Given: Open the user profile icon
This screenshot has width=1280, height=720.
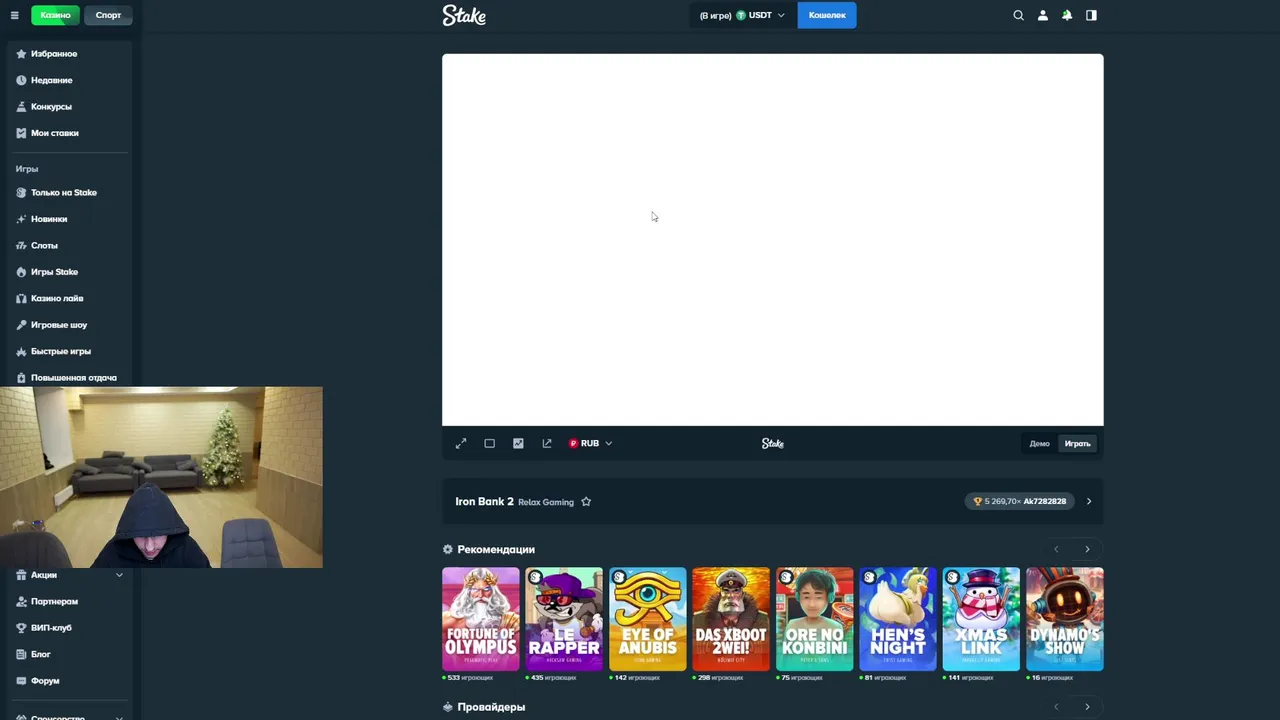Looking at the screenshot, I should (x=1042, y=15).
